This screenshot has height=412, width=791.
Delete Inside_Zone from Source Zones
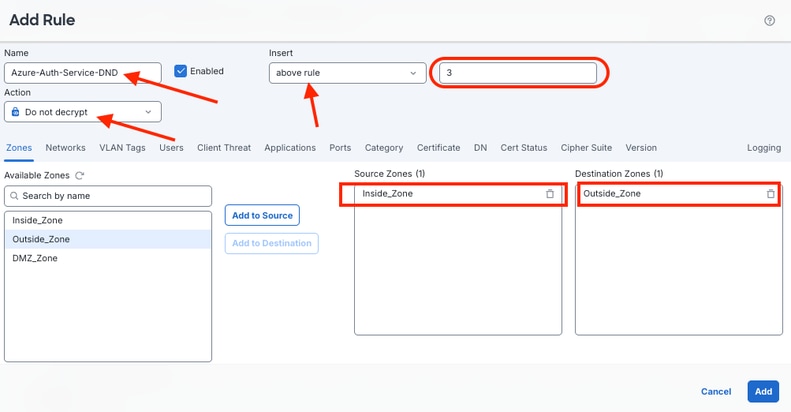[x=550, y=194]
